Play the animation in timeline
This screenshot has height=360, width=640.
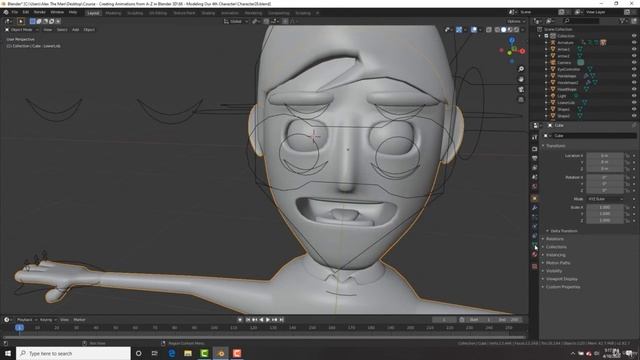click(x=268, y=320)
